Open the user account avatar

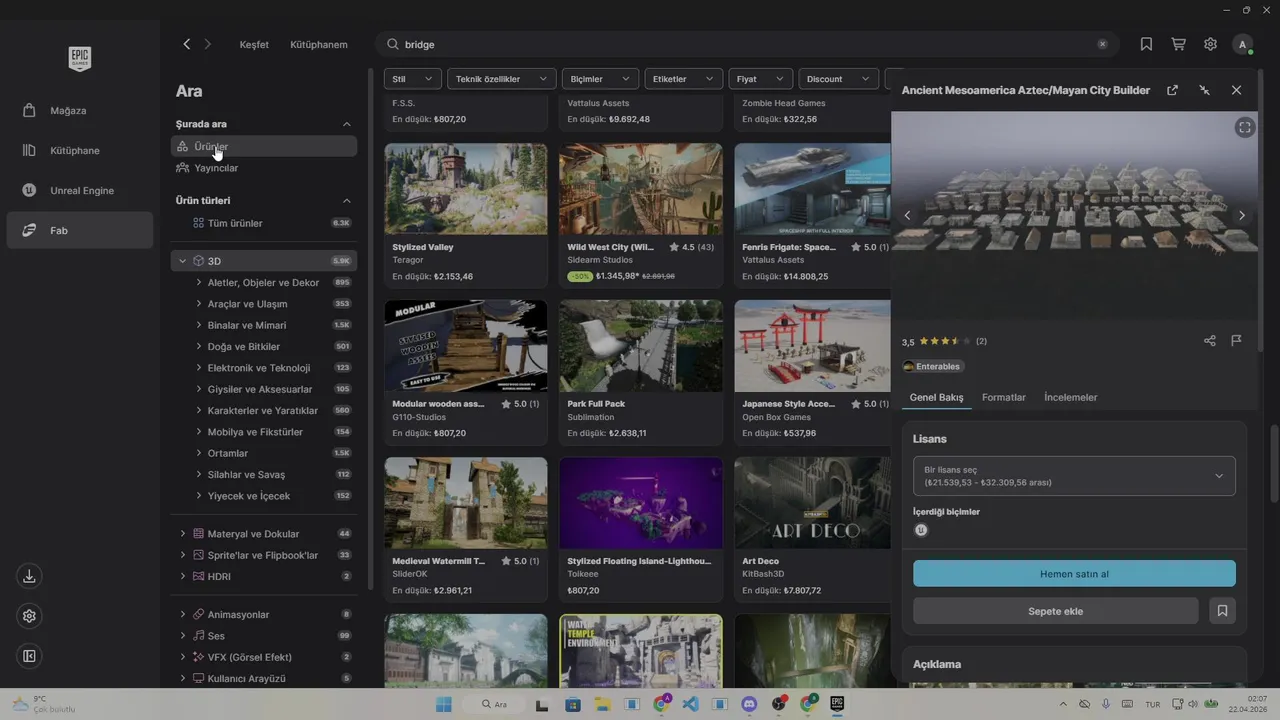1243,44
